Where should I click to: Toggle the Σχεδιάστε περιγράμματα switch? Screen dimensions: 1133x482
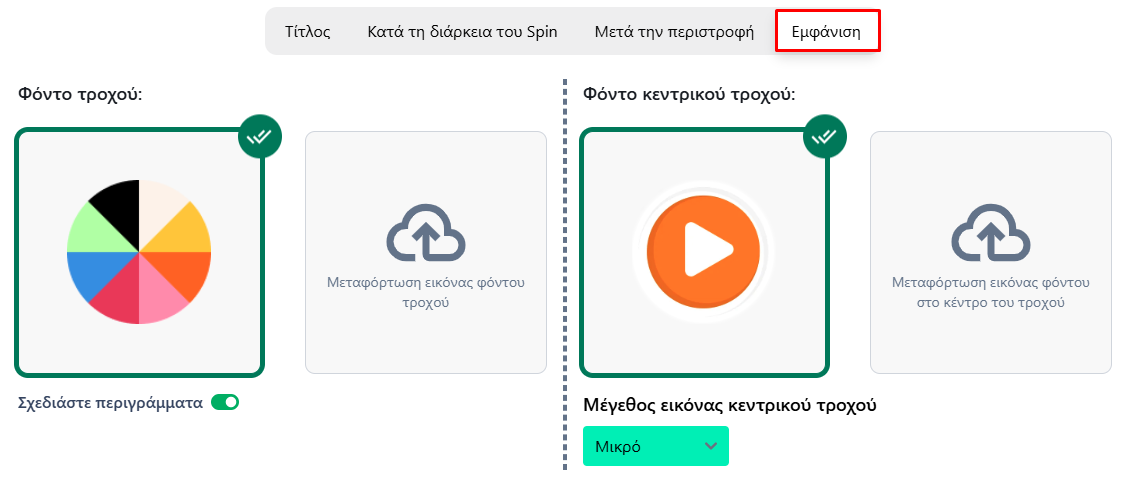click(x=225, y=403)
